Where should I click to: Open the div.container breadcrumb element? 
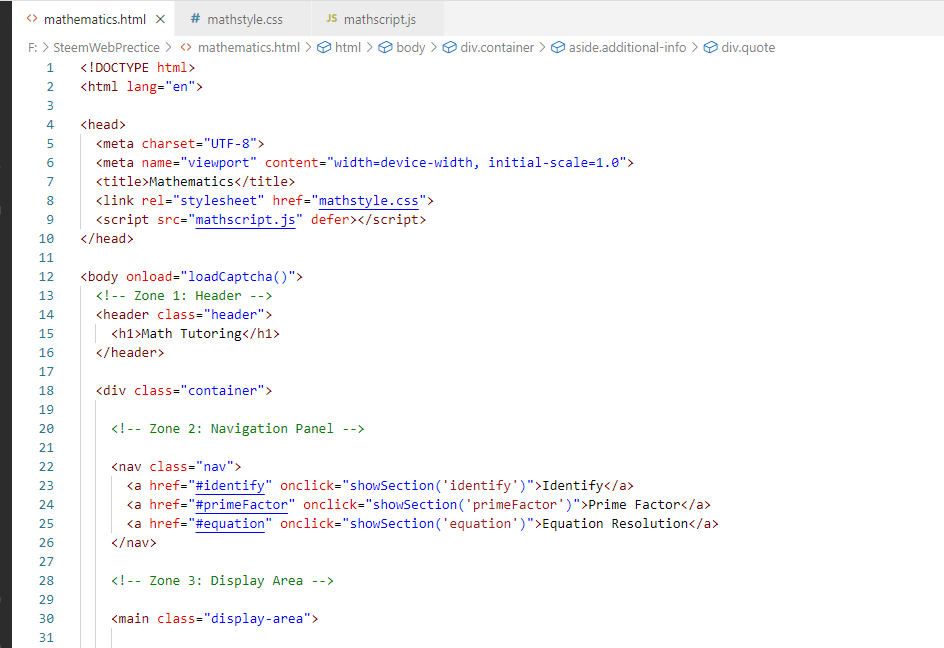497,48
